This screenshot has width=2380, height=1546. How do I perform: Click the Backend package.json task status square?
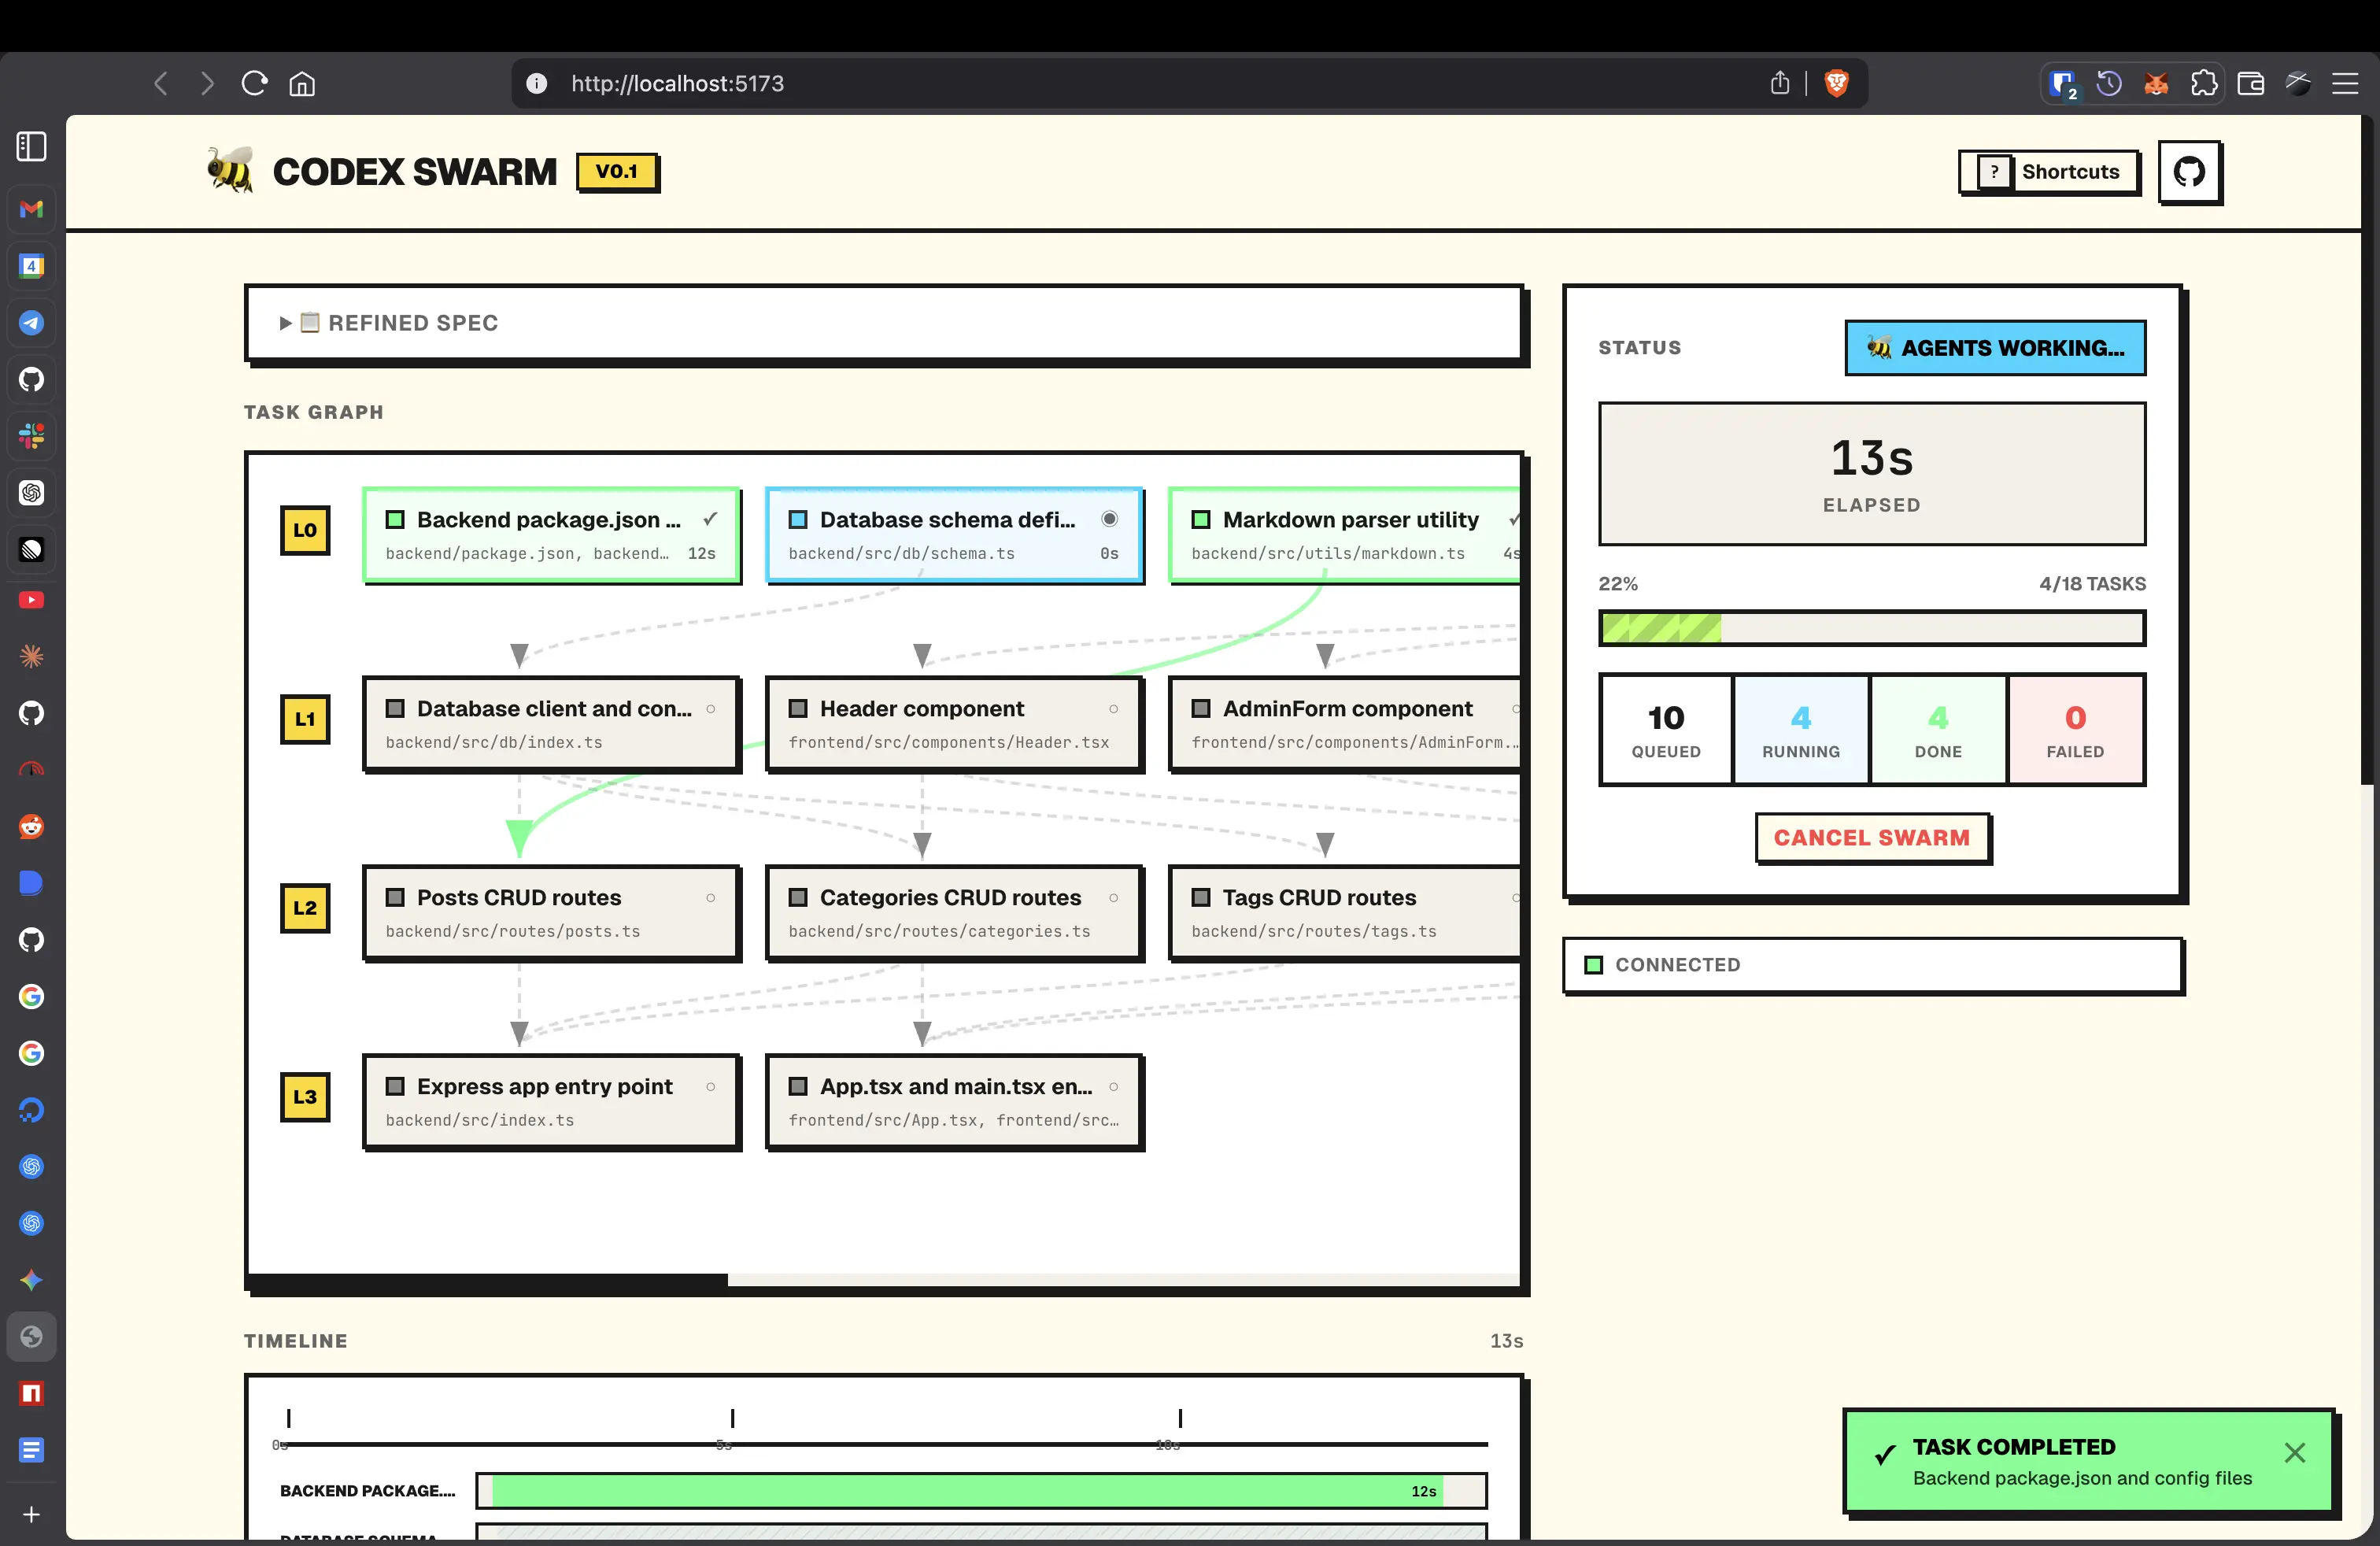coord(396,520)
